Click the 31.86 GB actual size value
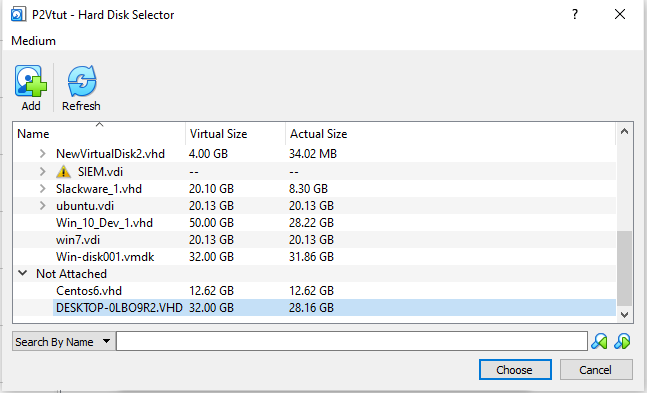The image size is (647, 393). [311, 257]
